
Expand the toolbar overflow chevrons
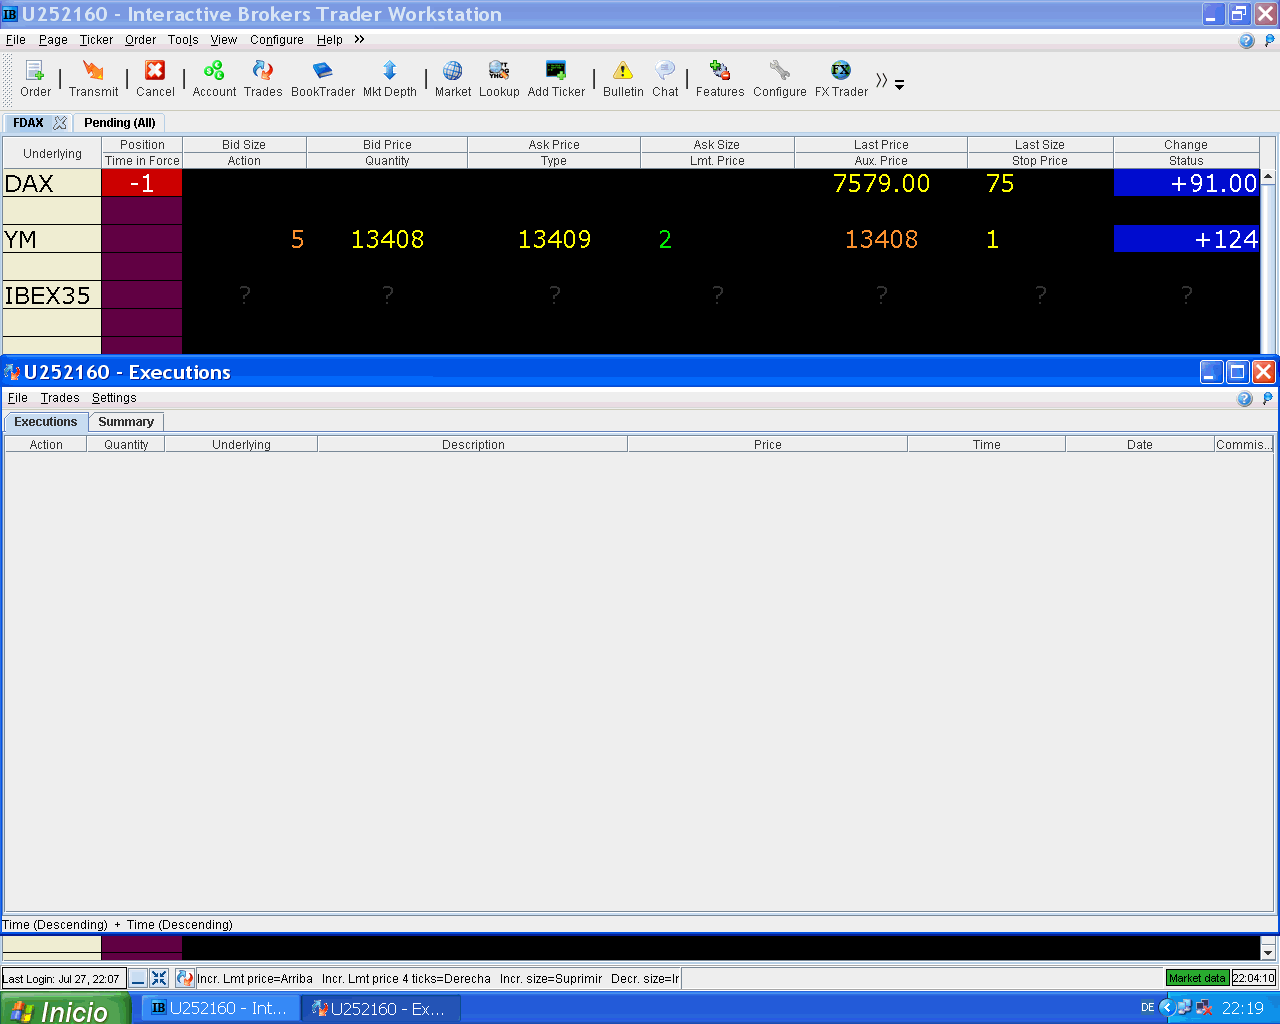881,80
